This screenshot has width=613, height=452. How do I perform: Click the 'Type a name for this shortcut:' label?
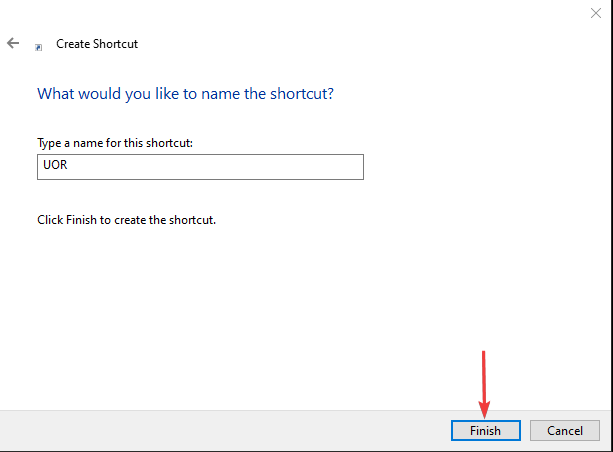pyautogui.click(x=115, y=143)
